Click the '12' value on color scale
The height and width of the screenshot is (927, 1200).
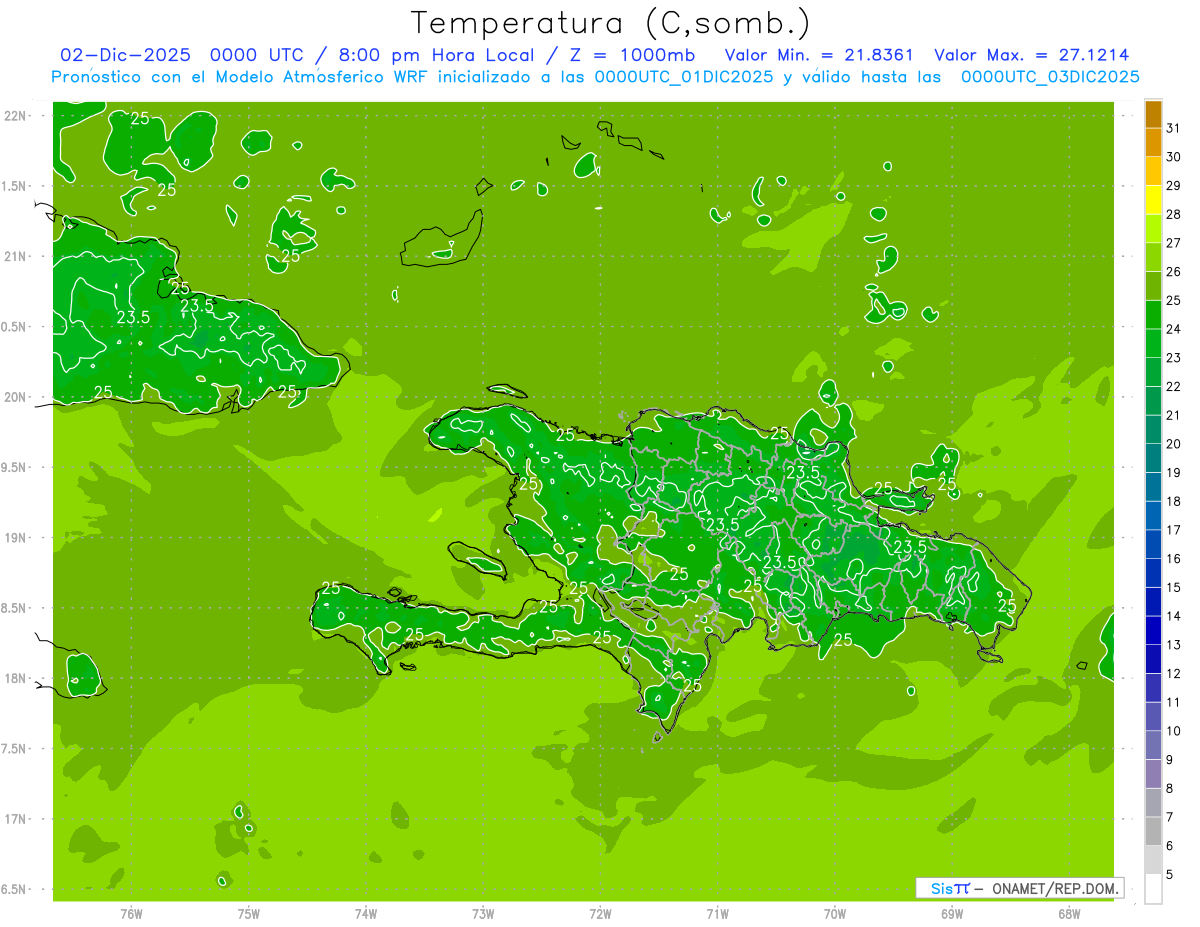(x=1173, y=674)
